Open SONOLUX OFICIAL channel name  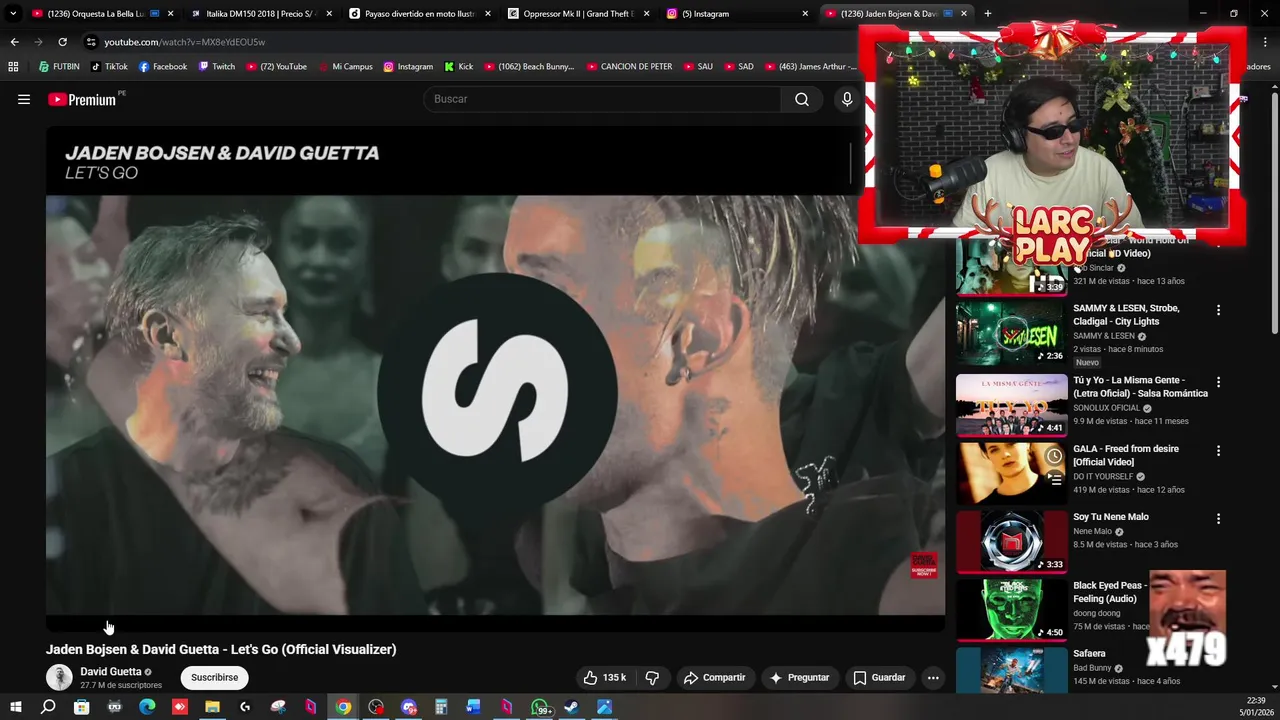[1106, 408]
